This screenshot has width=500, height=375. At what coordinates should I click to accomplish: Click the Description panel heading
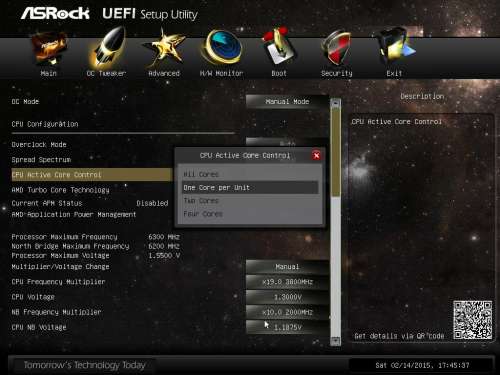click(x=422, y=97)
